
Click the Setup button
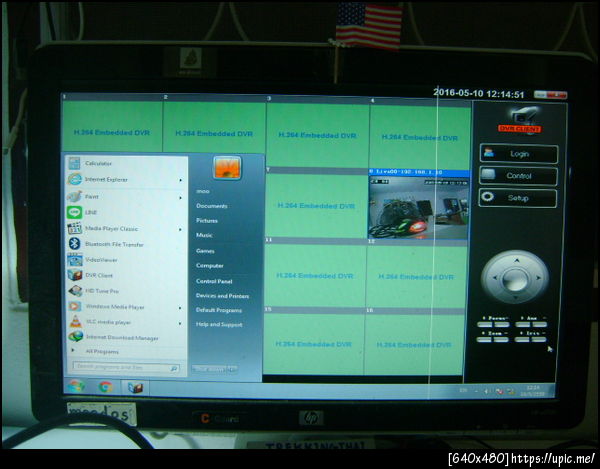pyautogui.click(x=517, y=198)
